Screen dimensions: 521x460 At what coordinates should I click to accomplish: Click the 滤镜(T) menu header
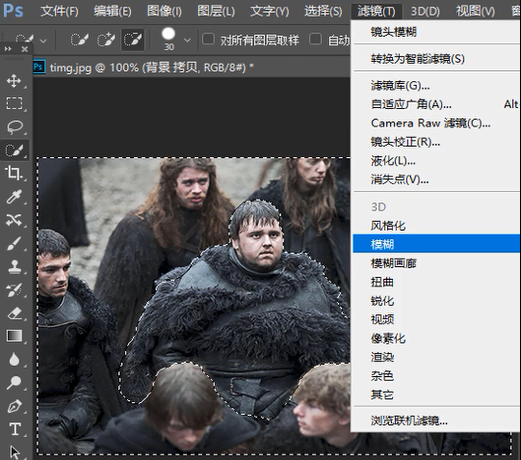376,11
